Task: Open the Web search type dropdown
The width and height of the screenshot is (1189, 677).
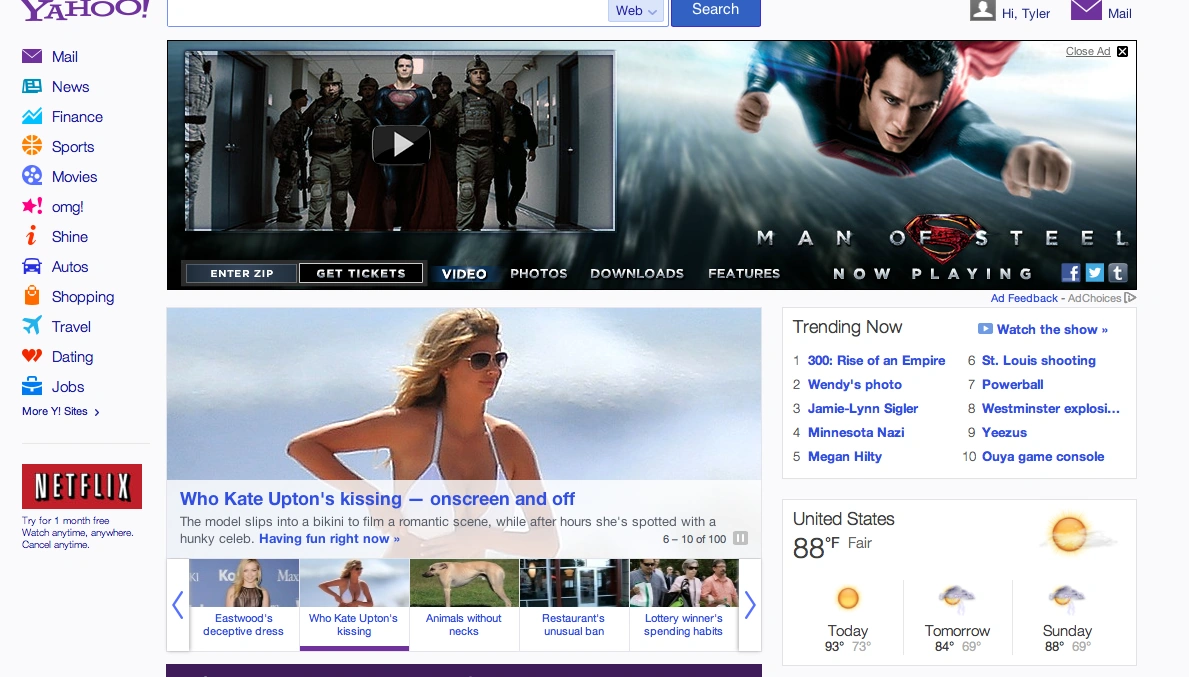Action: [635, 11]
